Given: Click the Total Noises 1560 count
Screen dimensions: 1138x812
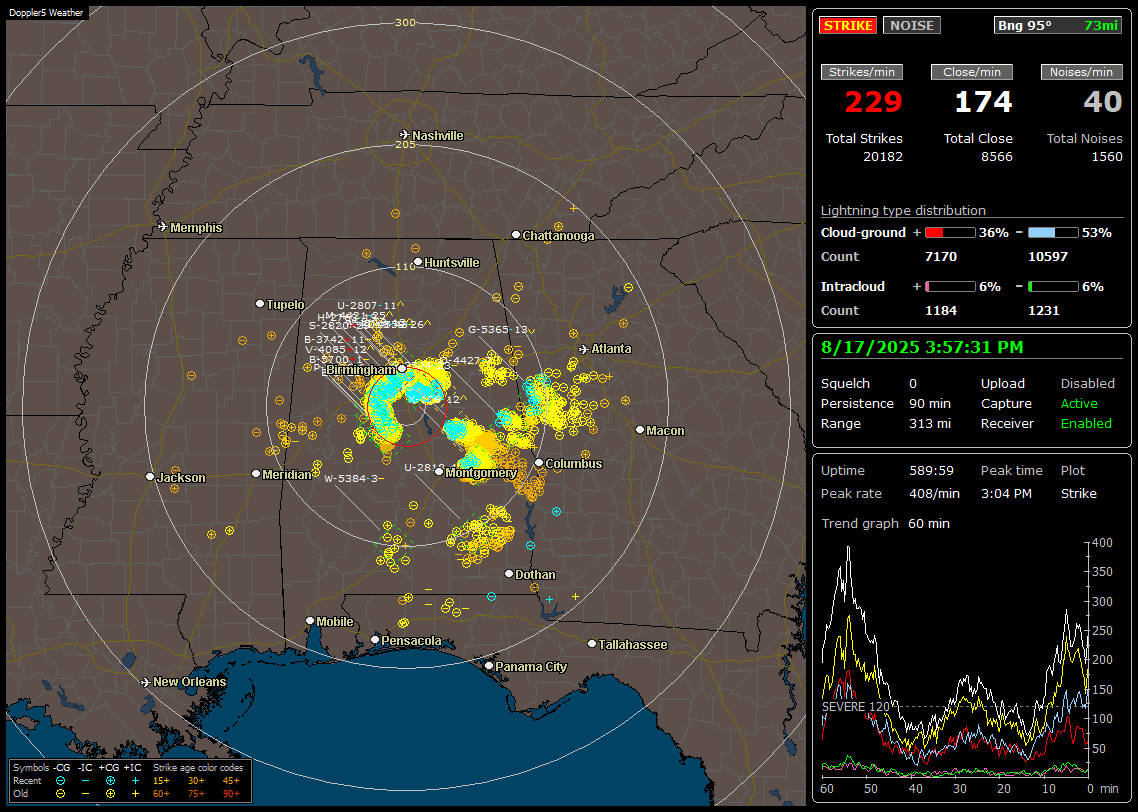Looking at the screenshot, I should [x=1107, y=157].
